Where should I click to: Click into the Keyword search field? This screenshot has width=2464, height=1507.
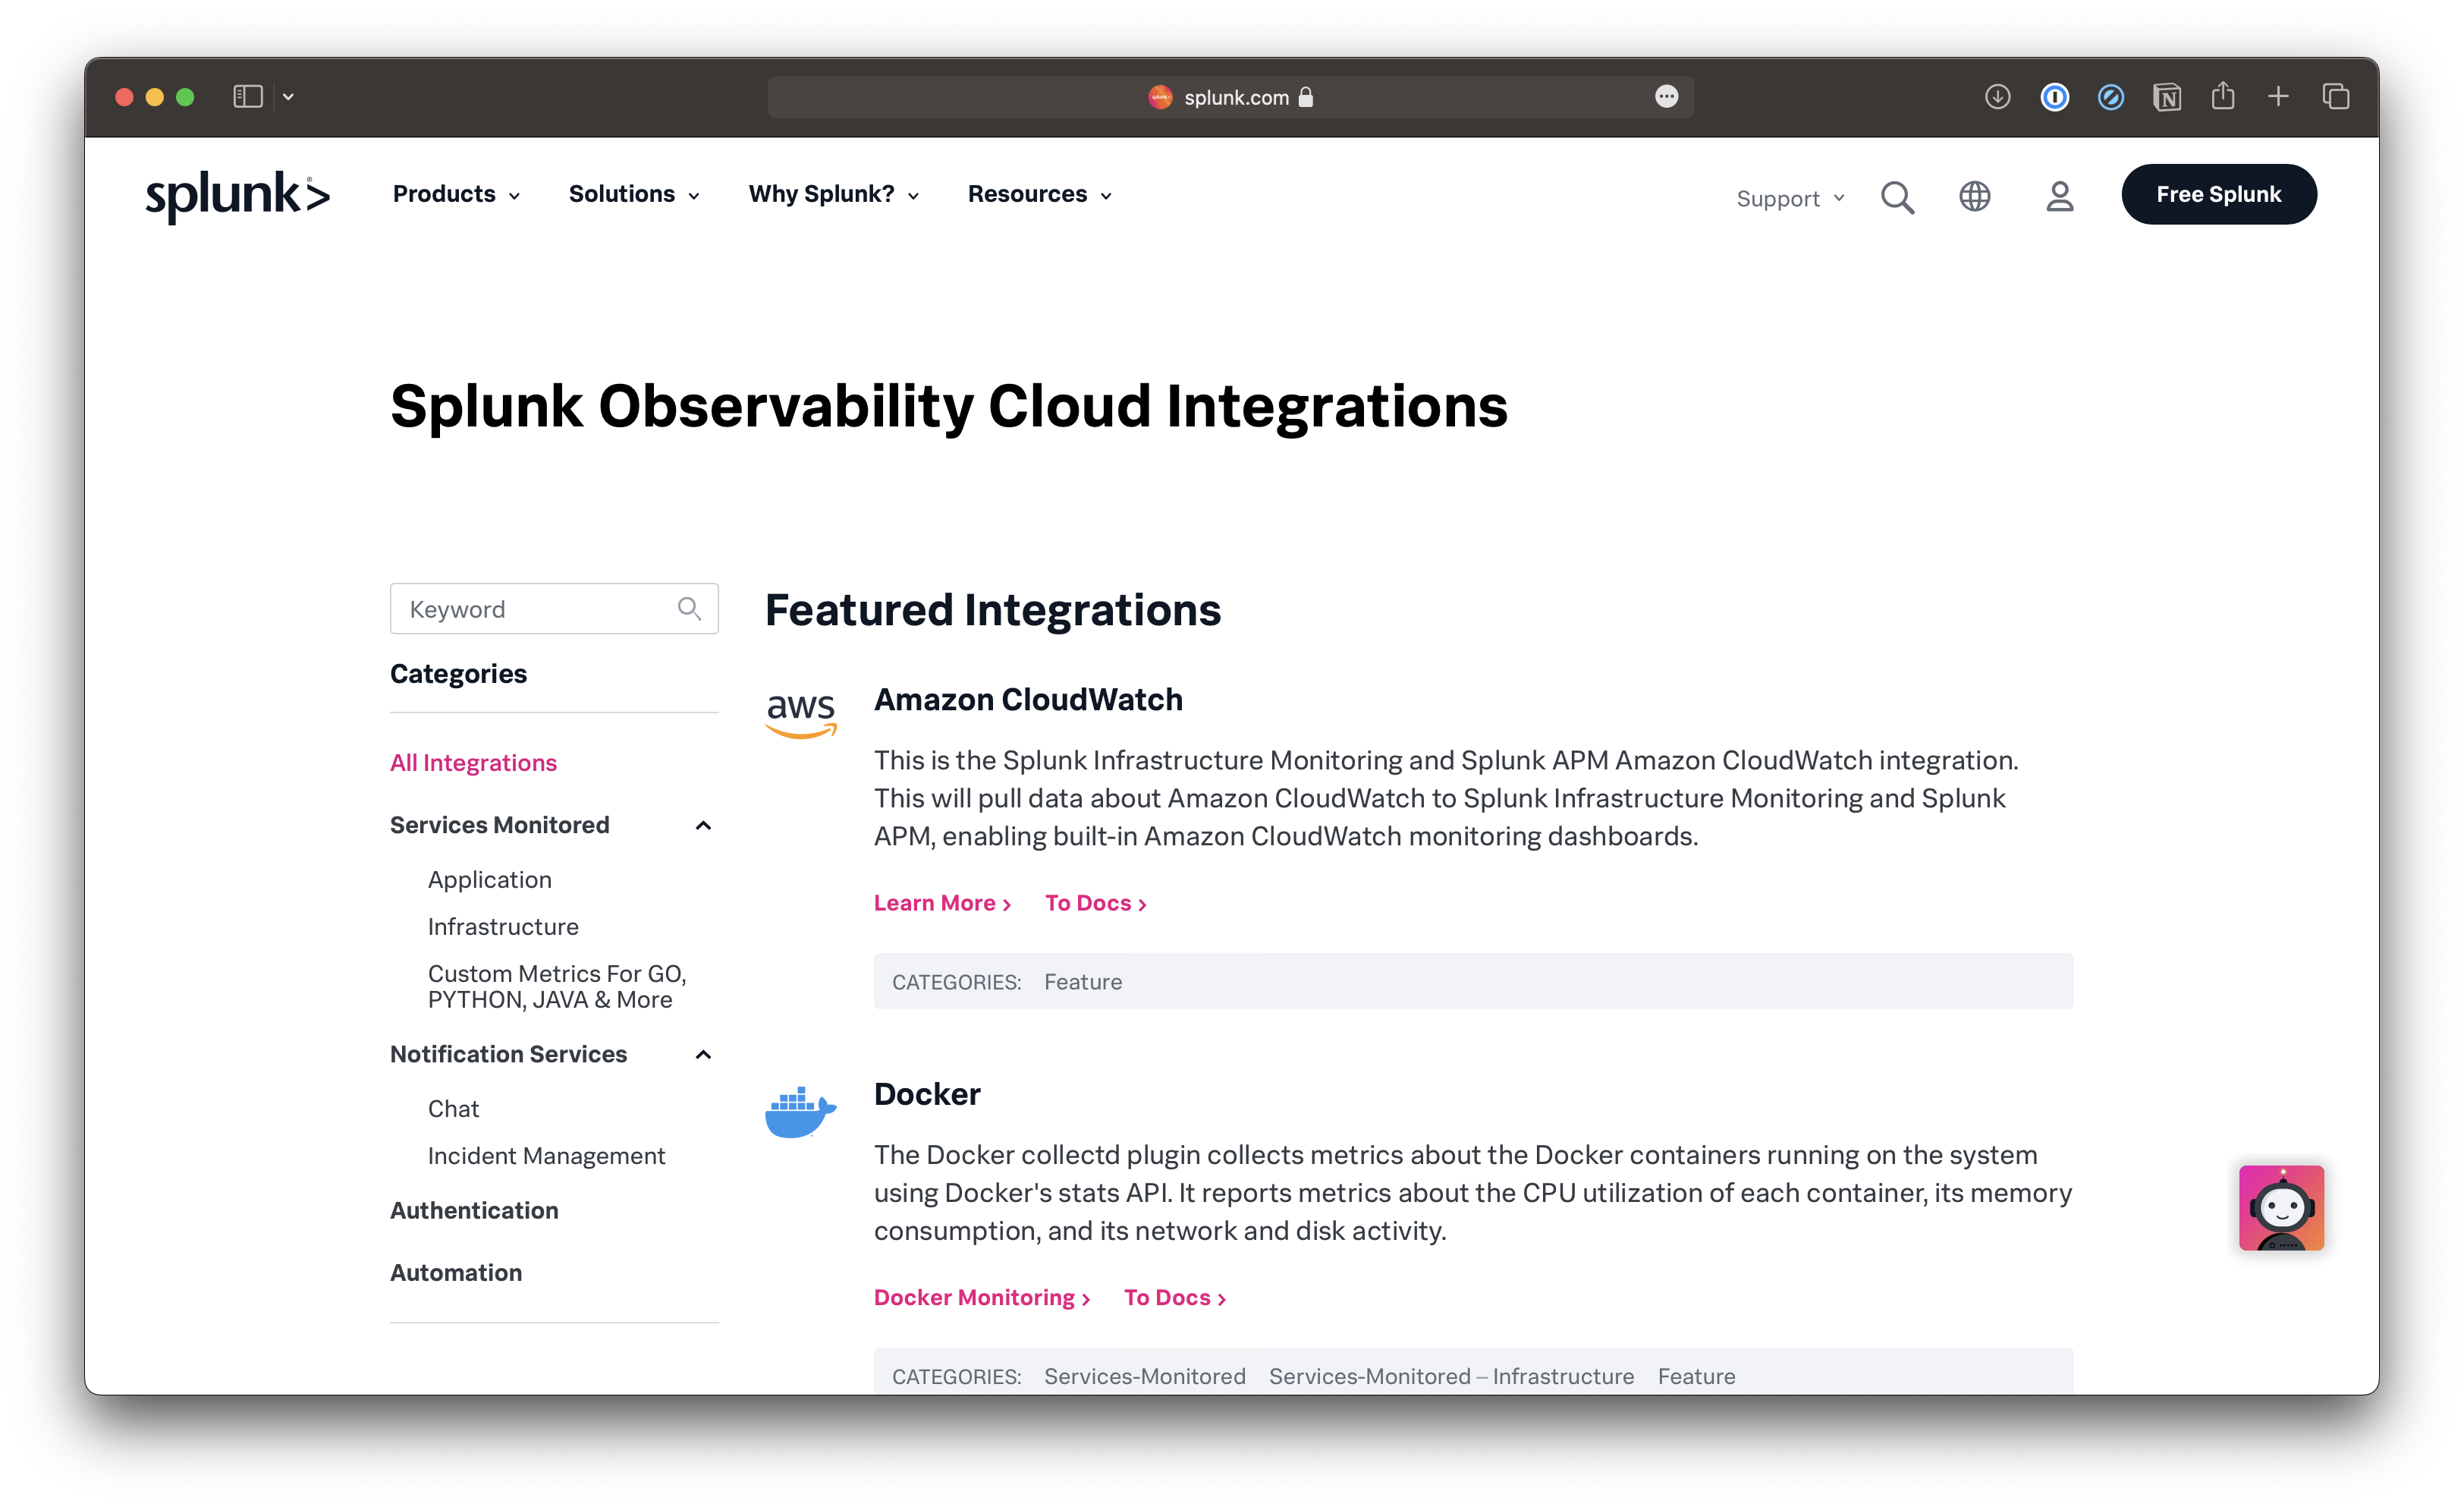point(535,608)
